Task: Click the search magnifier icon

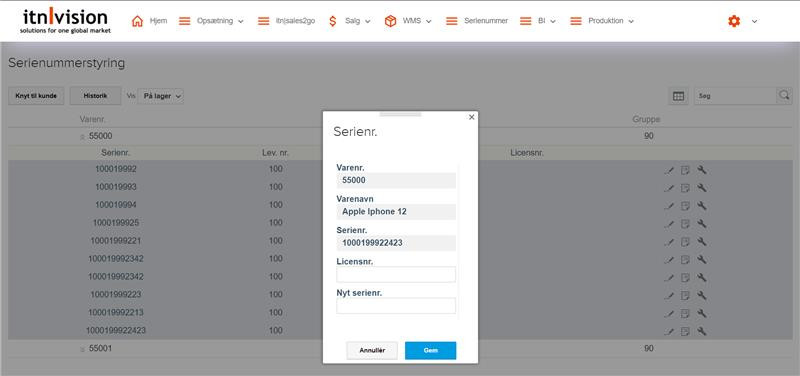Action: click(784, 95)
